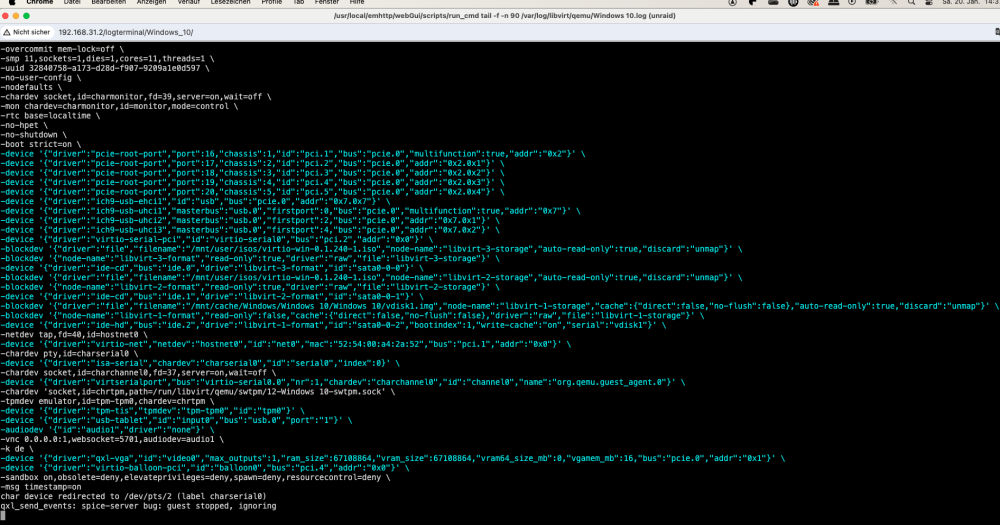This screenshot has height=525, width=1000.
Task: Open the Bearbeiten menu
Action: [108, 2]
